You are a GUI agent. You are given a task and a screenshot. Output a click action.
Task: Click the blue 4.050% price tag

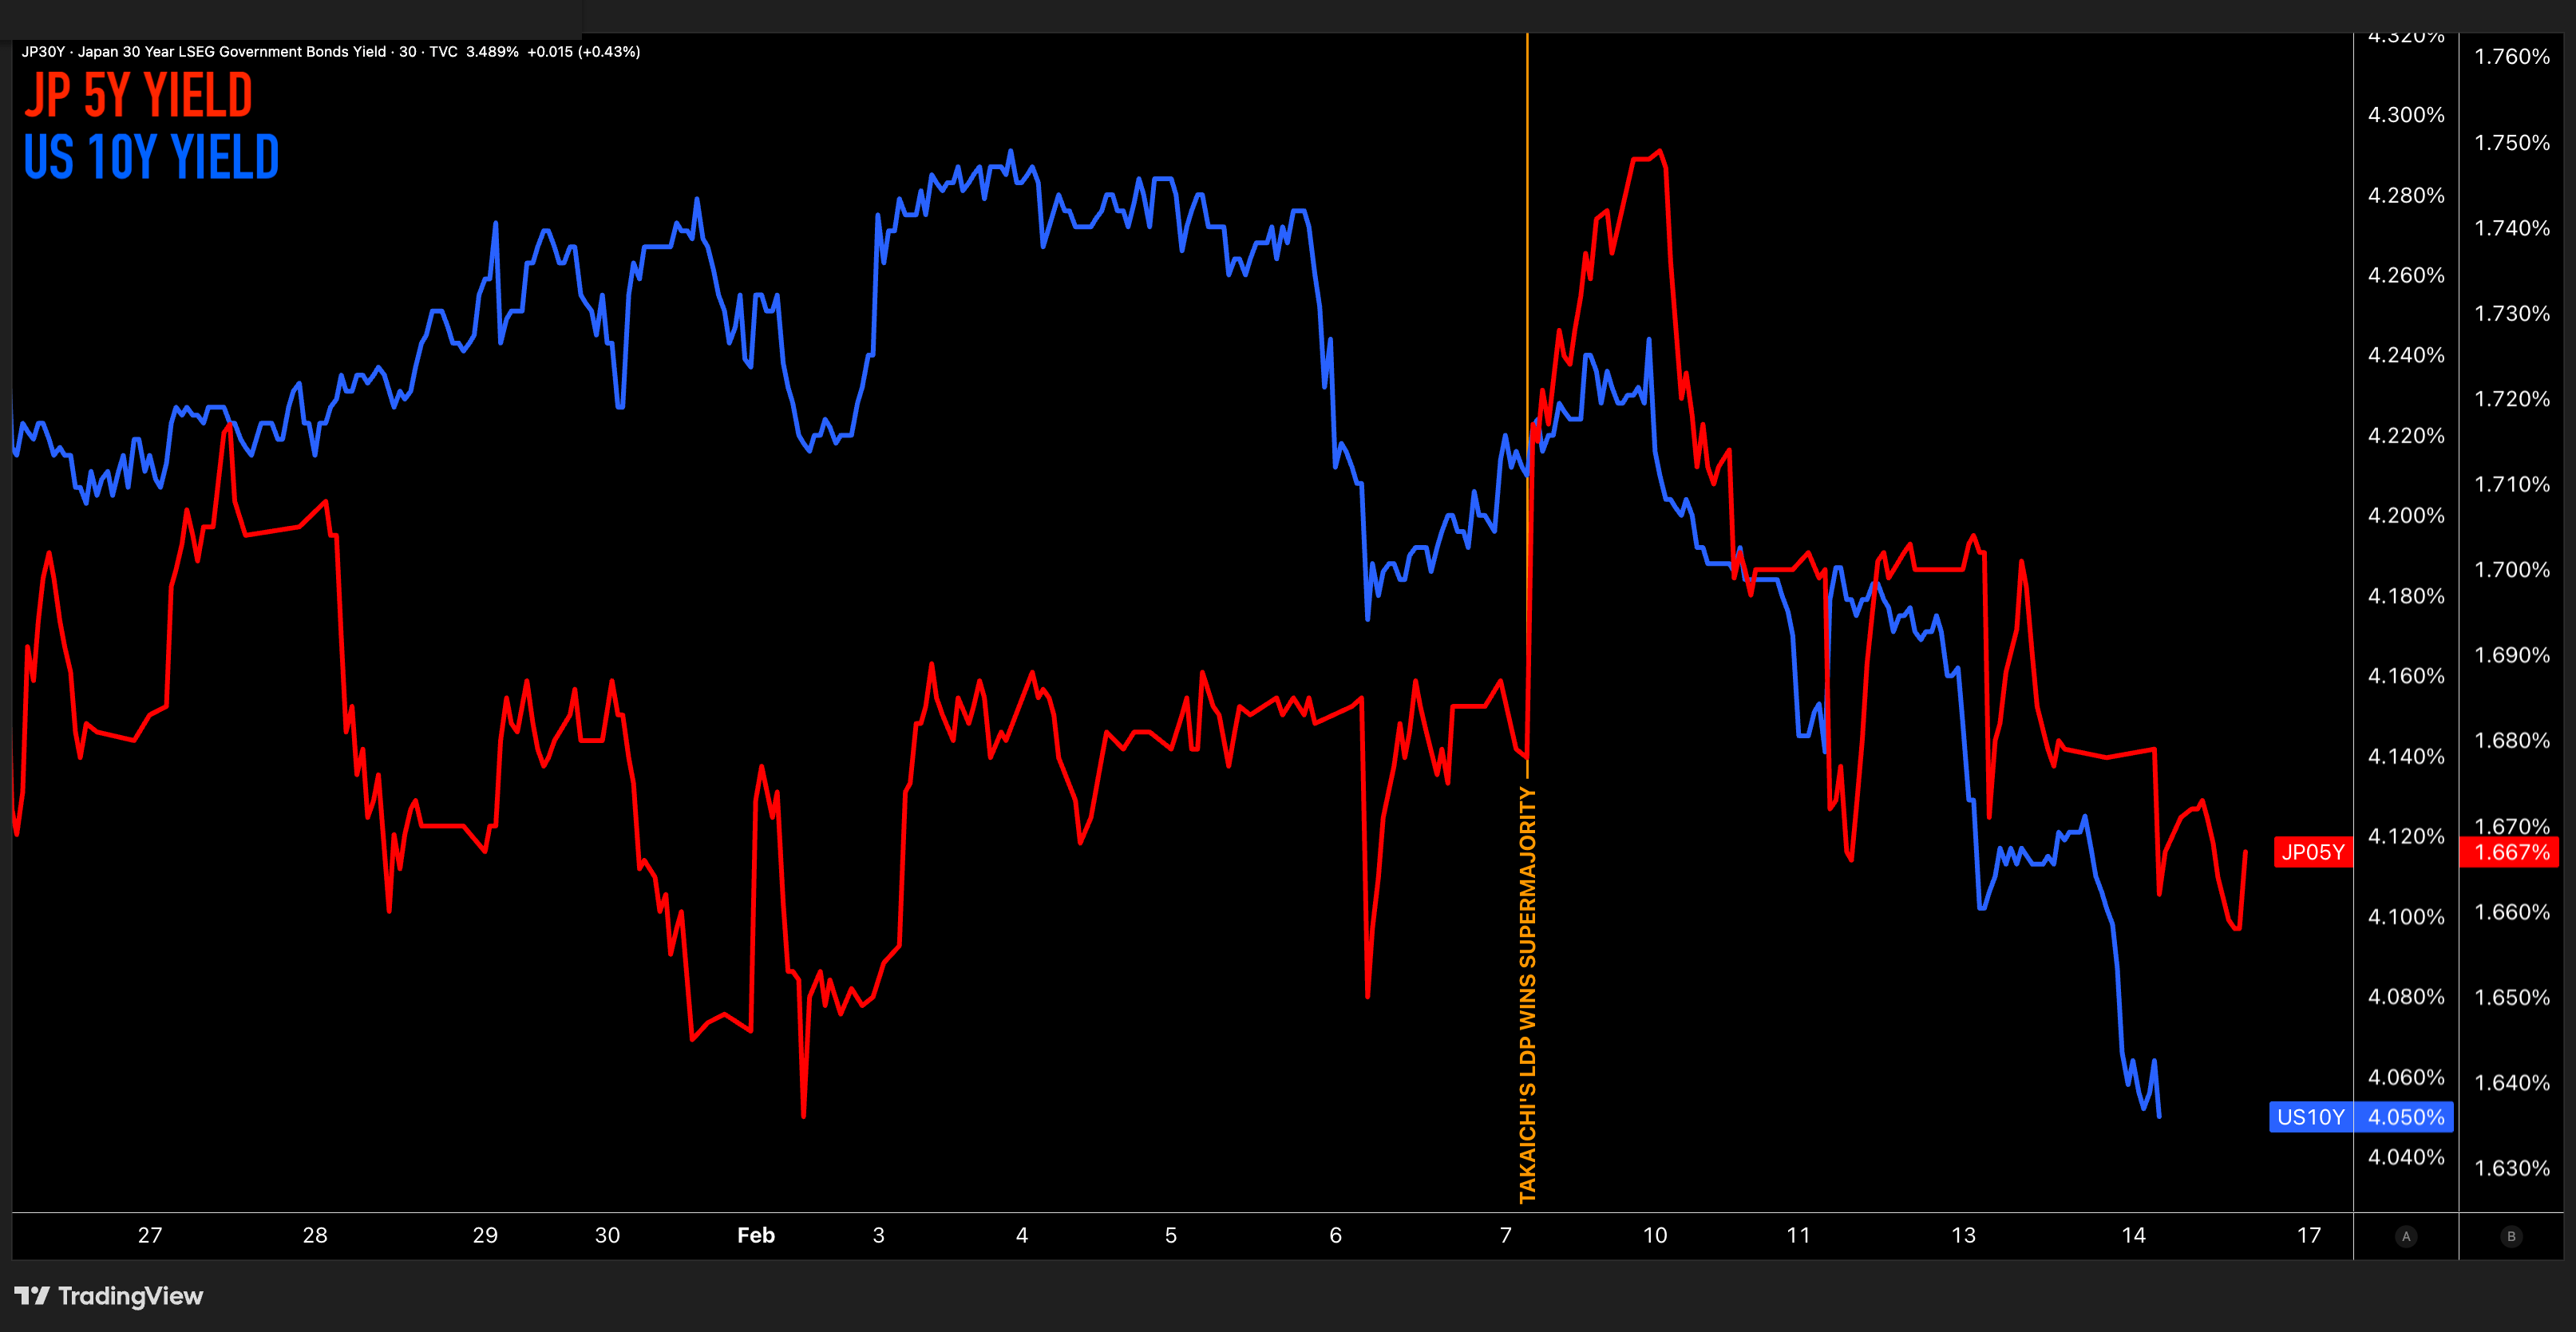tap(2404, 1117)
